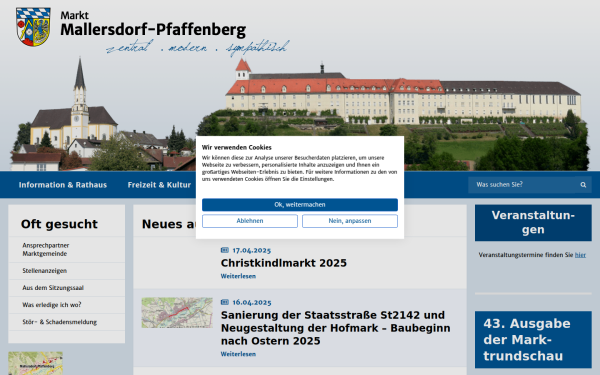The width and height of the screenshot is (600, 375).
Task: Open Ansprechpartner Marktgemeinde link
Action: coord(46,249)
